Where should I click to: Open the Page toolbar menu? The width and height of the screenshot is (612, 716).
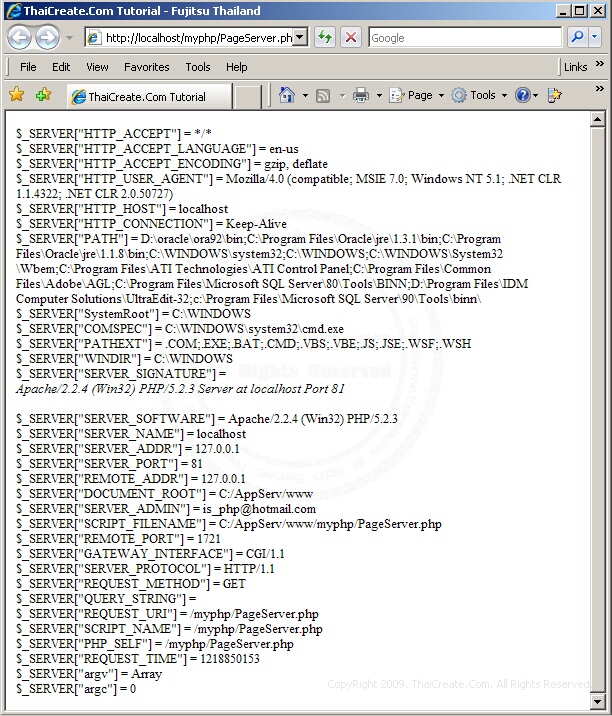click(417, 95)
